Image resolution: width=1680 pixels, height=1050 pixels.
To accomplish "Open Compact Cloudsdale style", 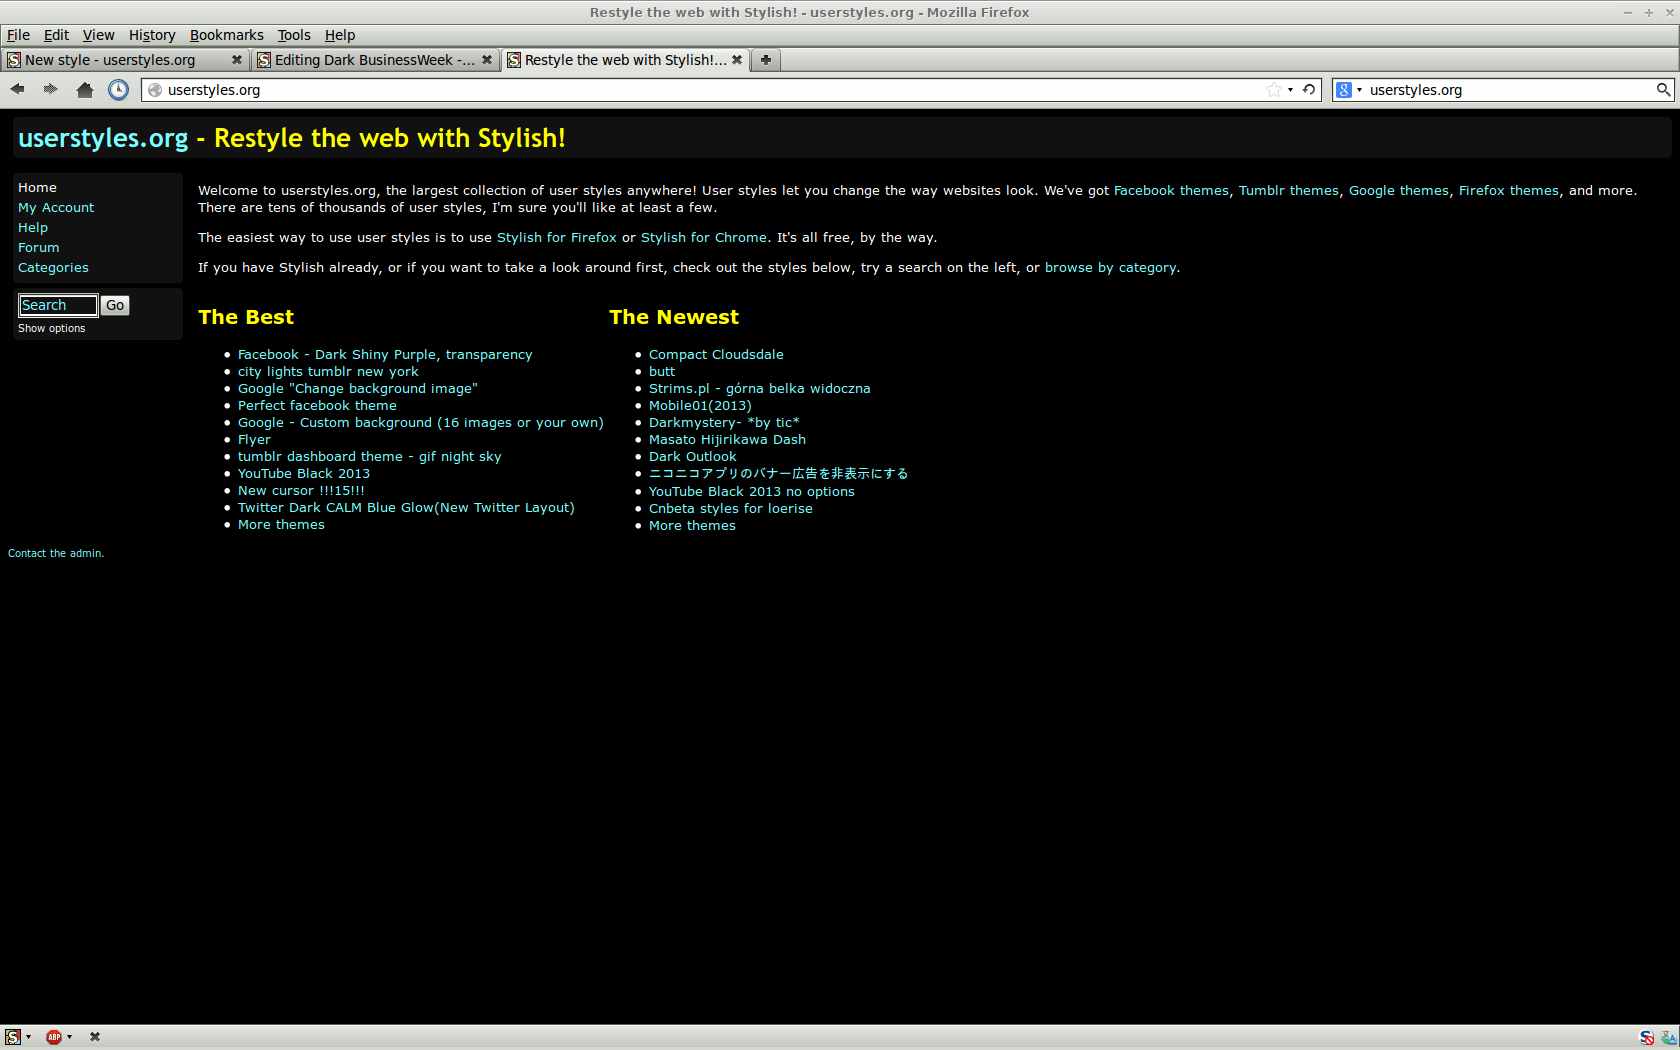I will tap(716, 355).
